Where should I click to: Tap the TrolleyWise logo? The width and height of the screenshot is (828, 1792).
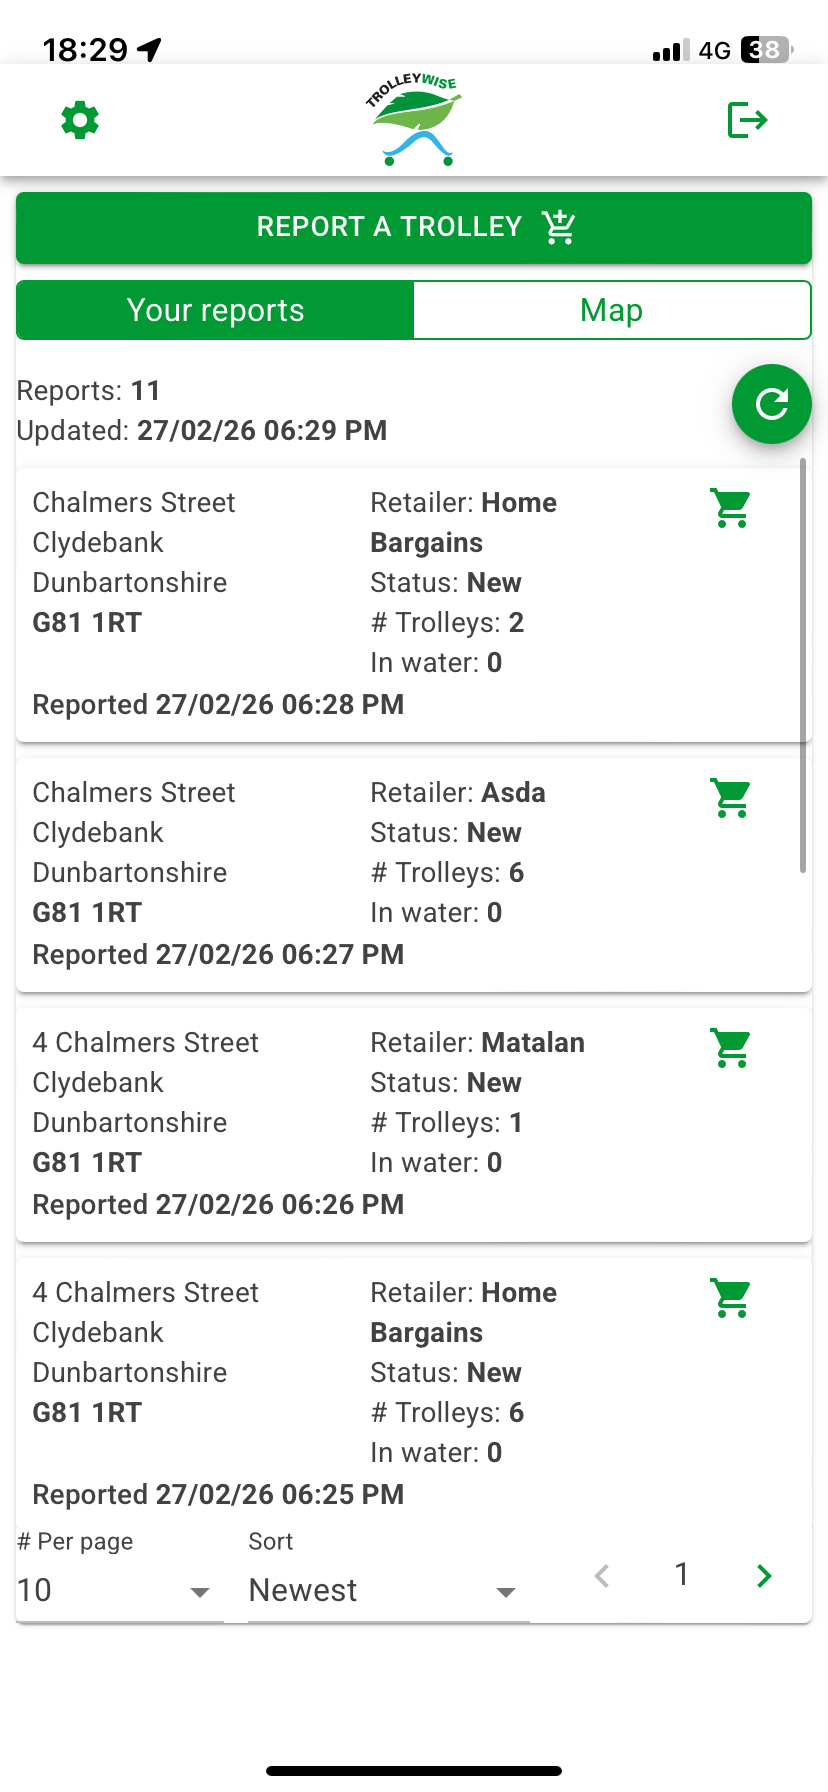click(414, 120)
